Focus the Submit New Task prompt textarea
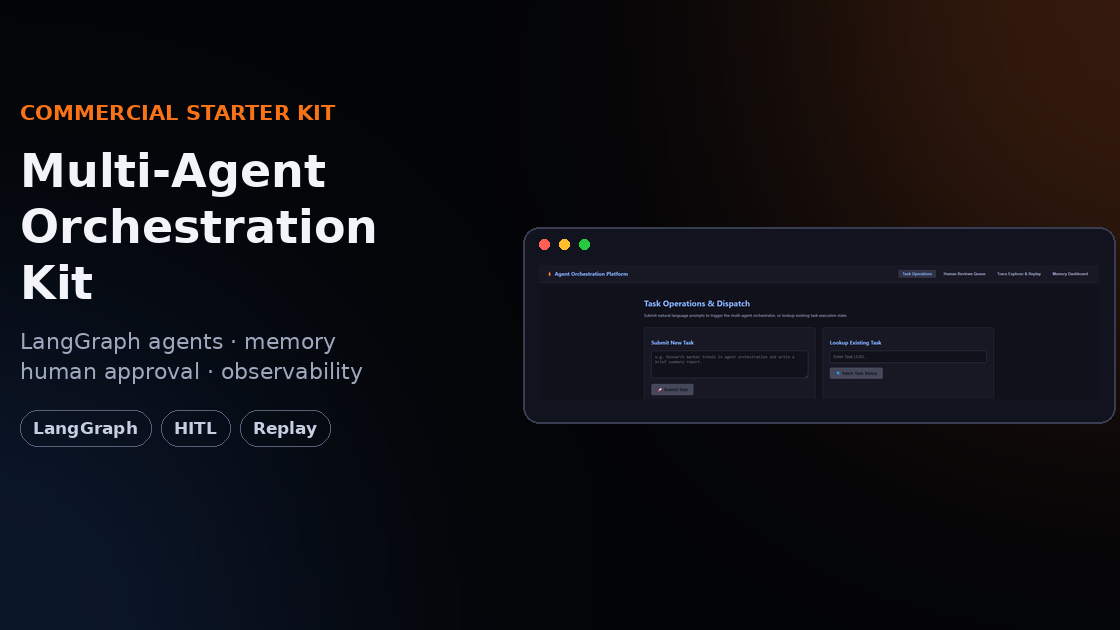This screenshot has height=630, width=1120. (729, 364)
